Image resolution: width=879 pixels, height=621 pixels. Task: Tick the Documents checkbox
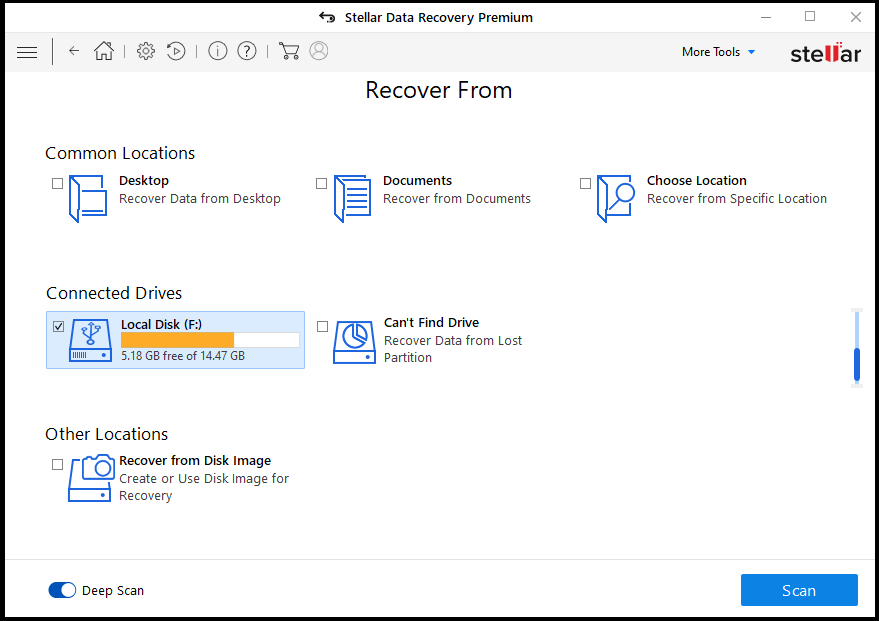[321, 183]
